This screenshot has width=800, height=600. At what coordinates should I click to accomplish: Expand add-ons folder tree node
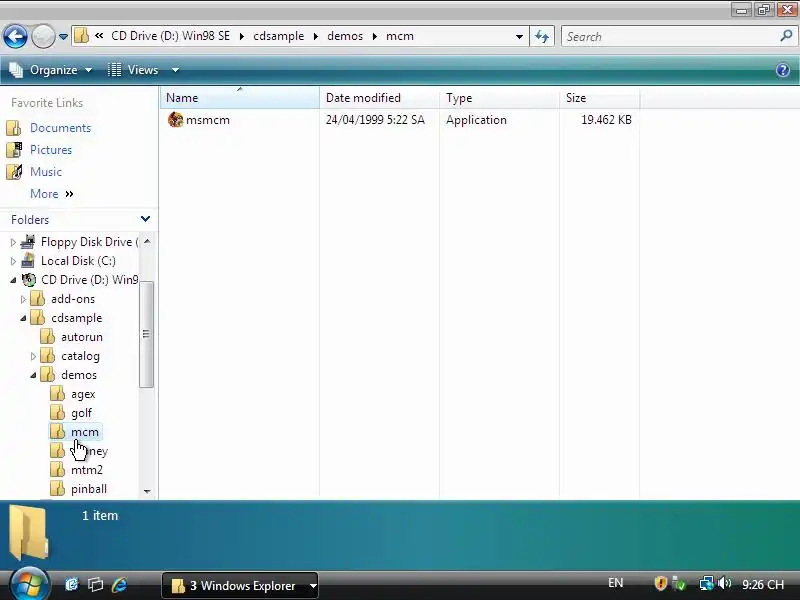pos(23,299)
